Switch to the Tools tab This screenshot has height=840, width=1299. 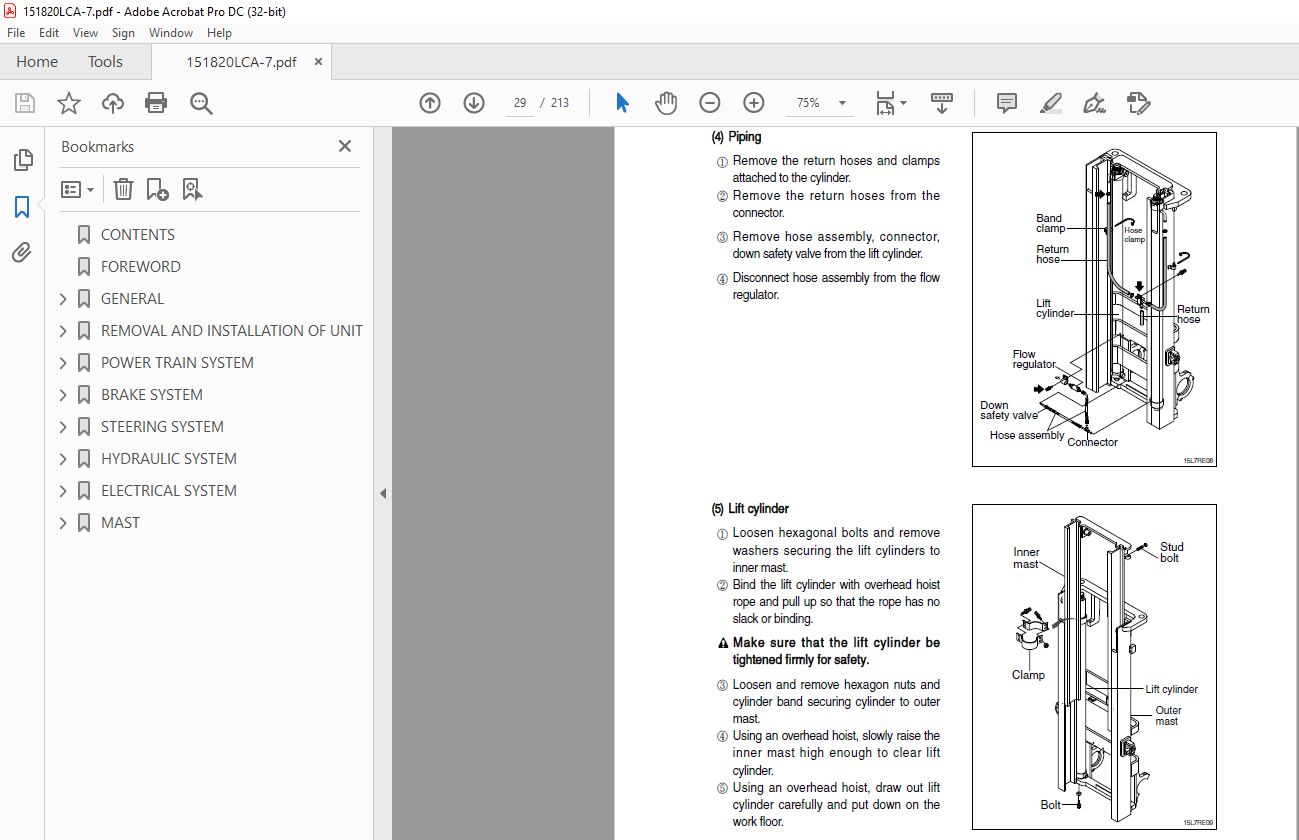pos(105,62)
